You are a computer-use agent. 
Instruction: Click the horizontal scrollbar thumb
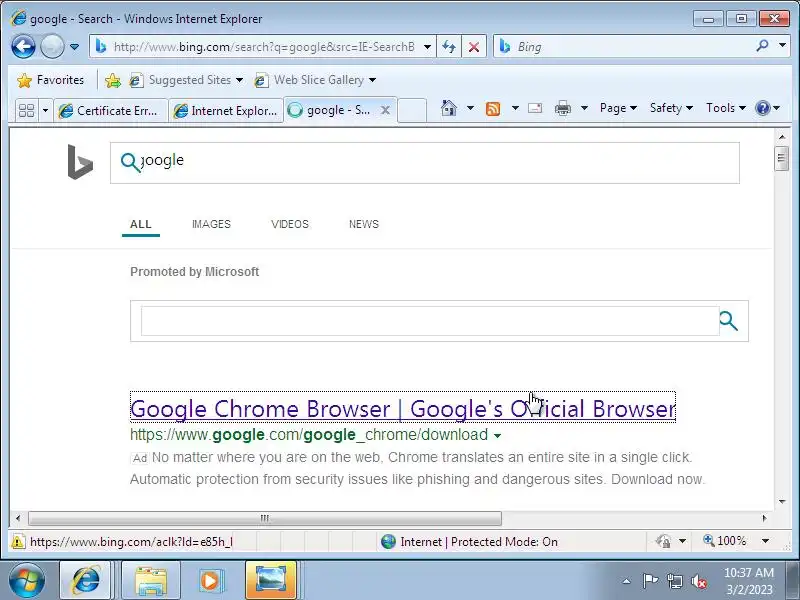pos(265,518)
